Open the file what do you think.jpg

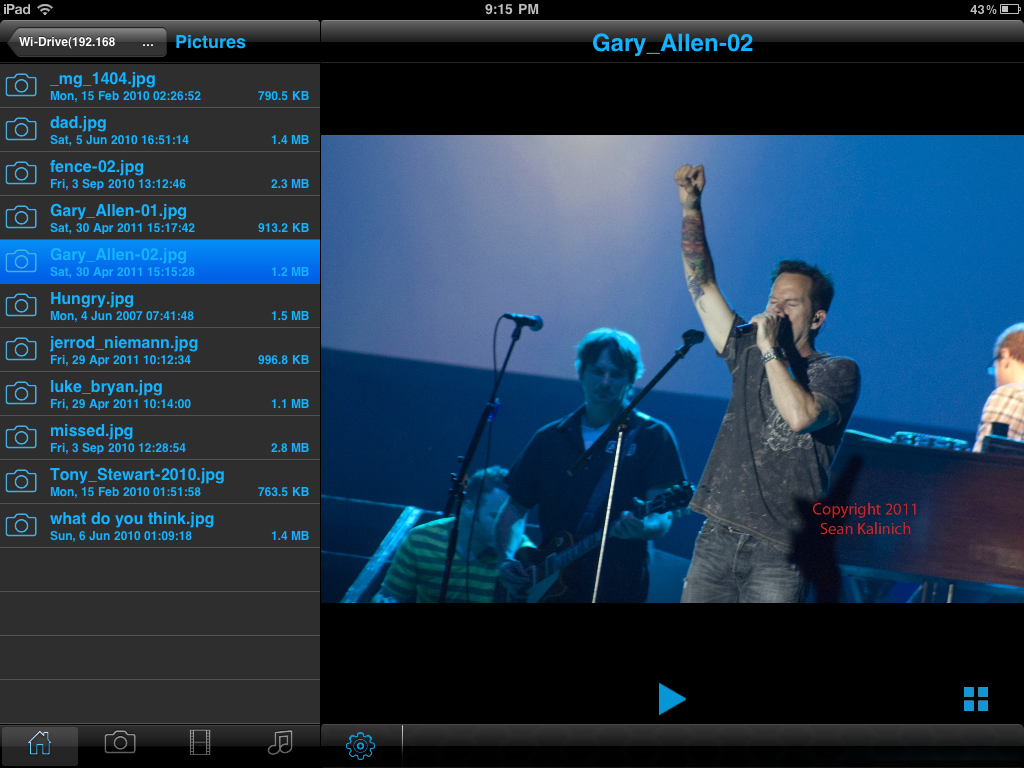tap(160, 526)
